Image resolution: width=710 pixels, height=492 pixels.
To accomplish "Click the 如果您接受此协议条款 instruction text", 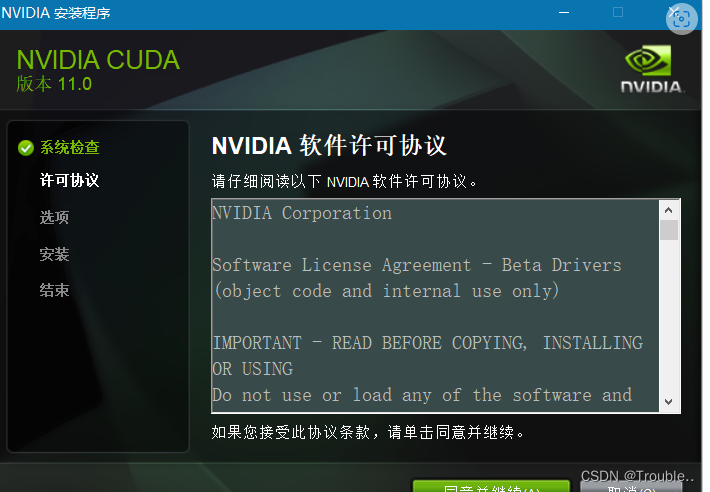I will [x=368, y=432].
